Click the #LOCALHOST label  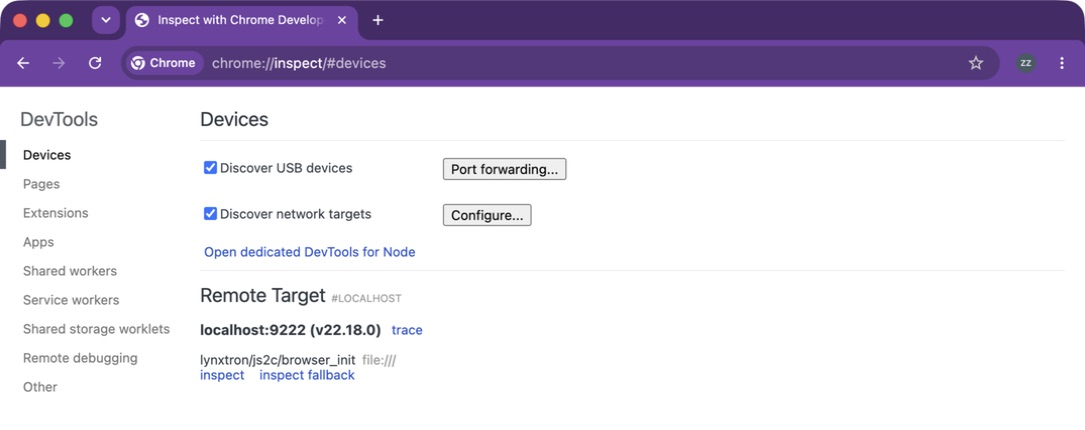(x=366, y=298)
